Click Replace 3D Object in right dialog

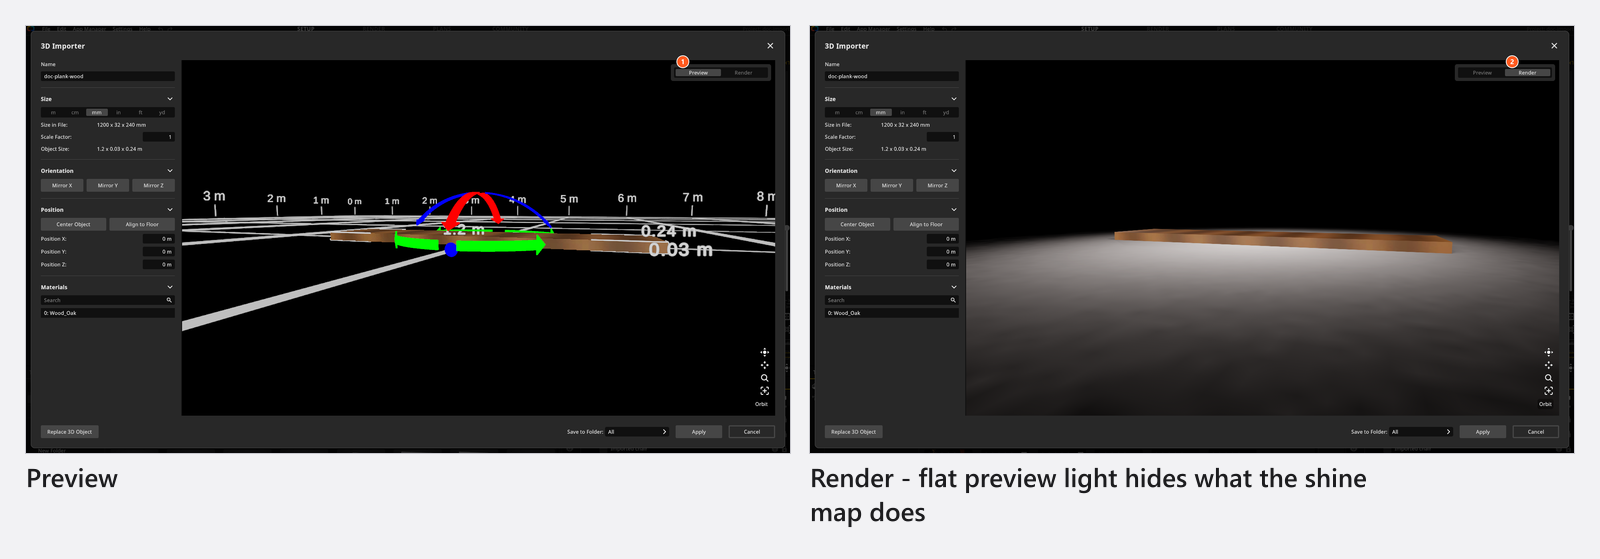click(853, 432)
